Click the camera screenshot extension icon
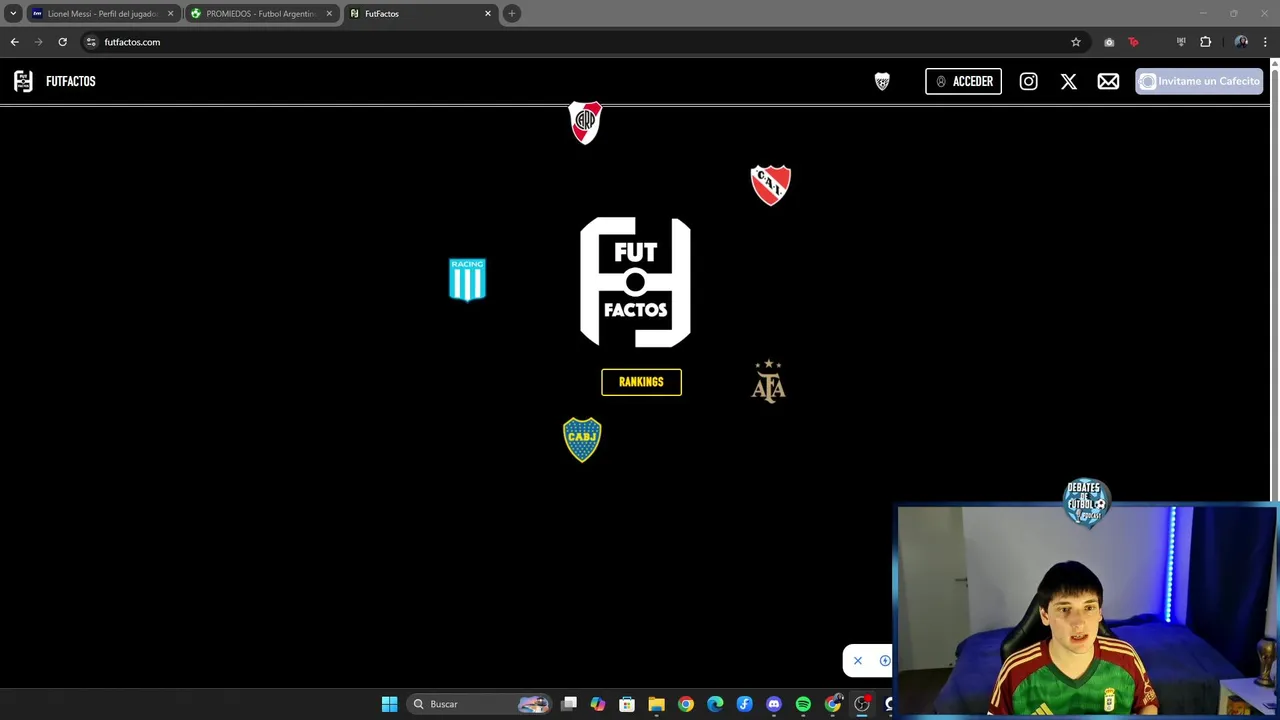1280x720 pixels. (x=1109, y=42)
